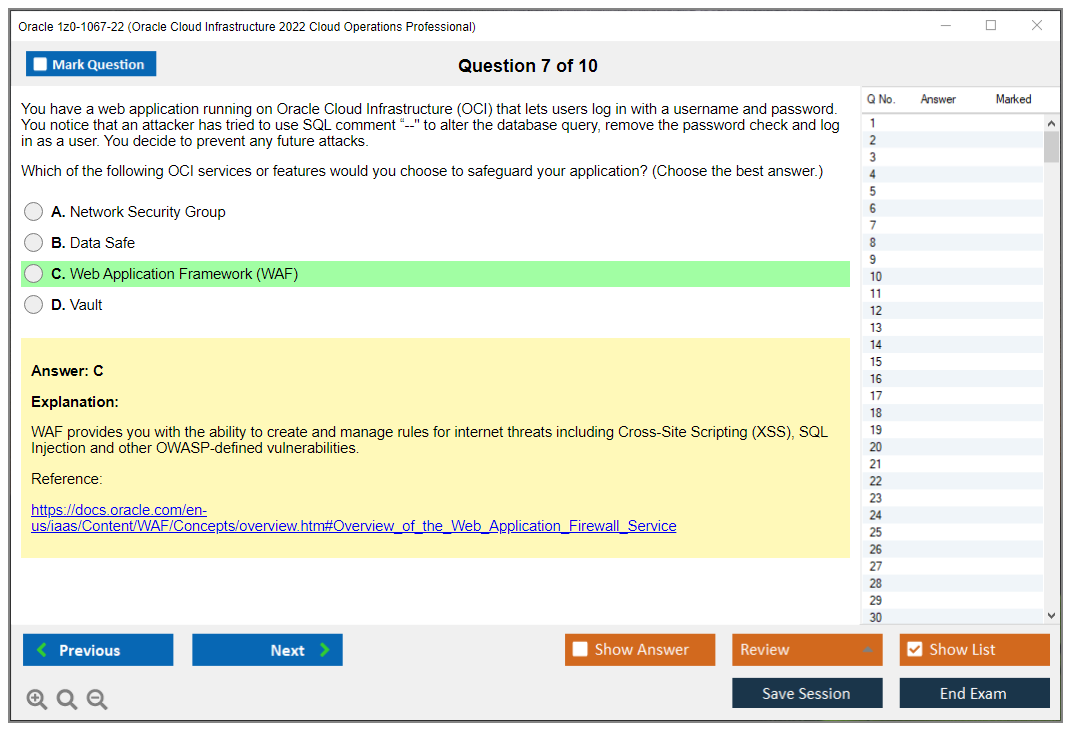Click the question list scrollbar thumb
This screenshot has height=735, width=1075.
coord(1051,145)
